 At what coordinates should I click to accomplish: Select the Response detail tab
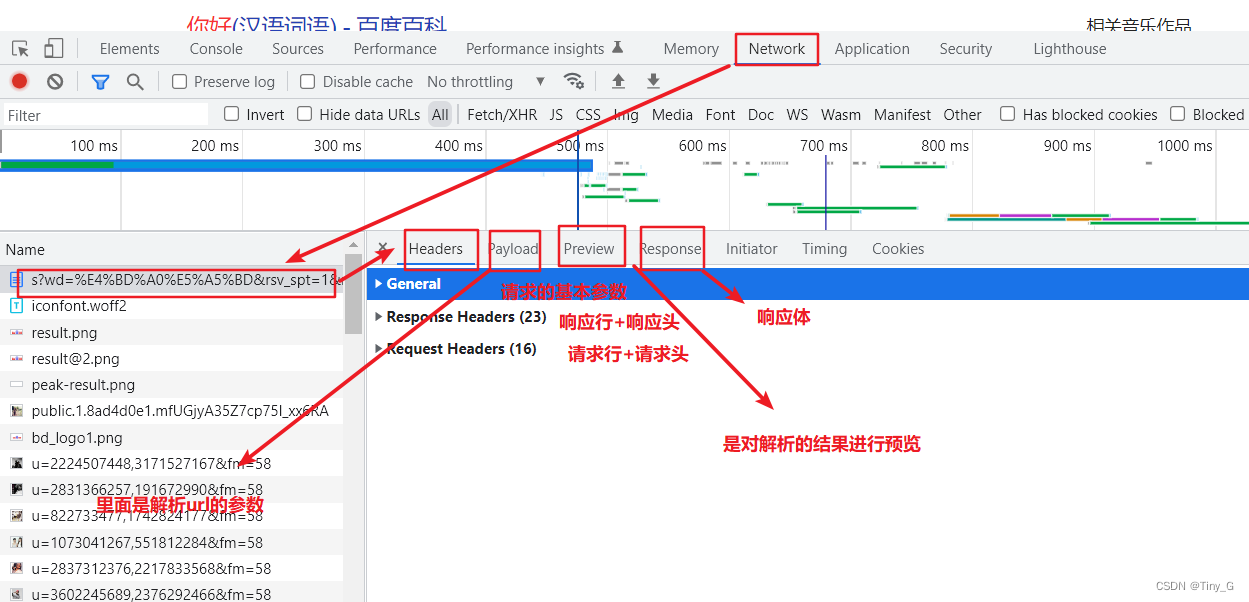coord(671,249)
